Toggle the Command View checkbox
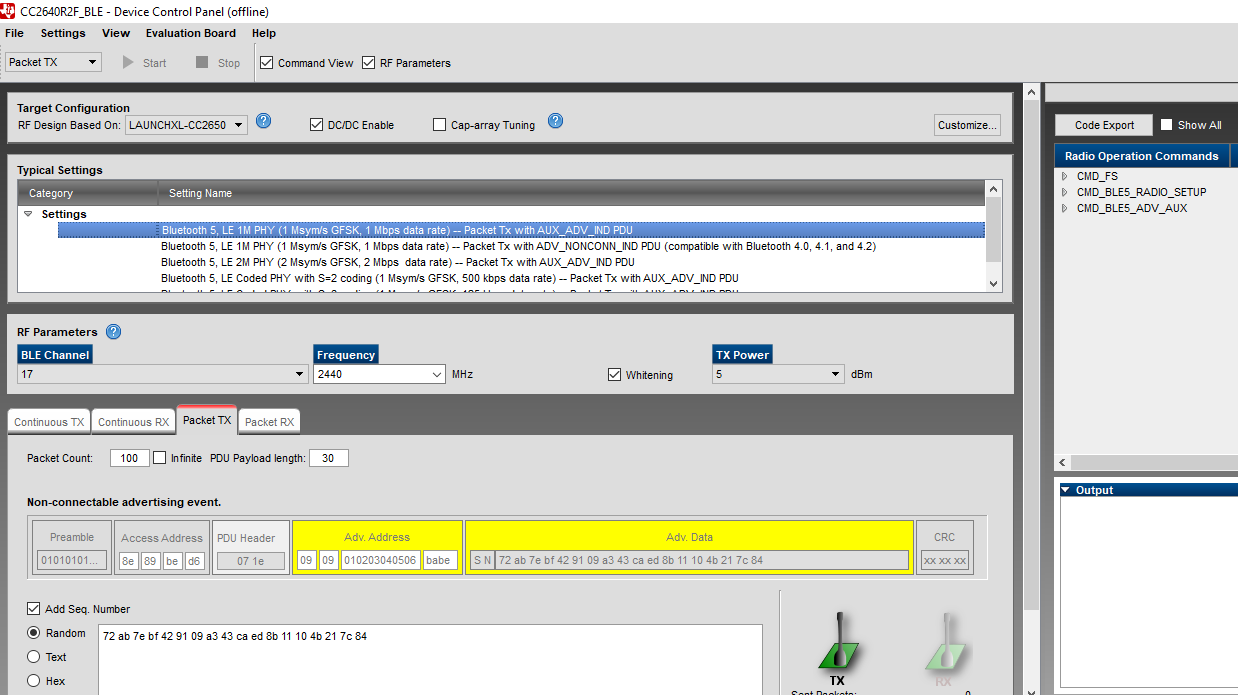Image resolution: width=1238 pixels, height=695 pixels. [266, 62]
